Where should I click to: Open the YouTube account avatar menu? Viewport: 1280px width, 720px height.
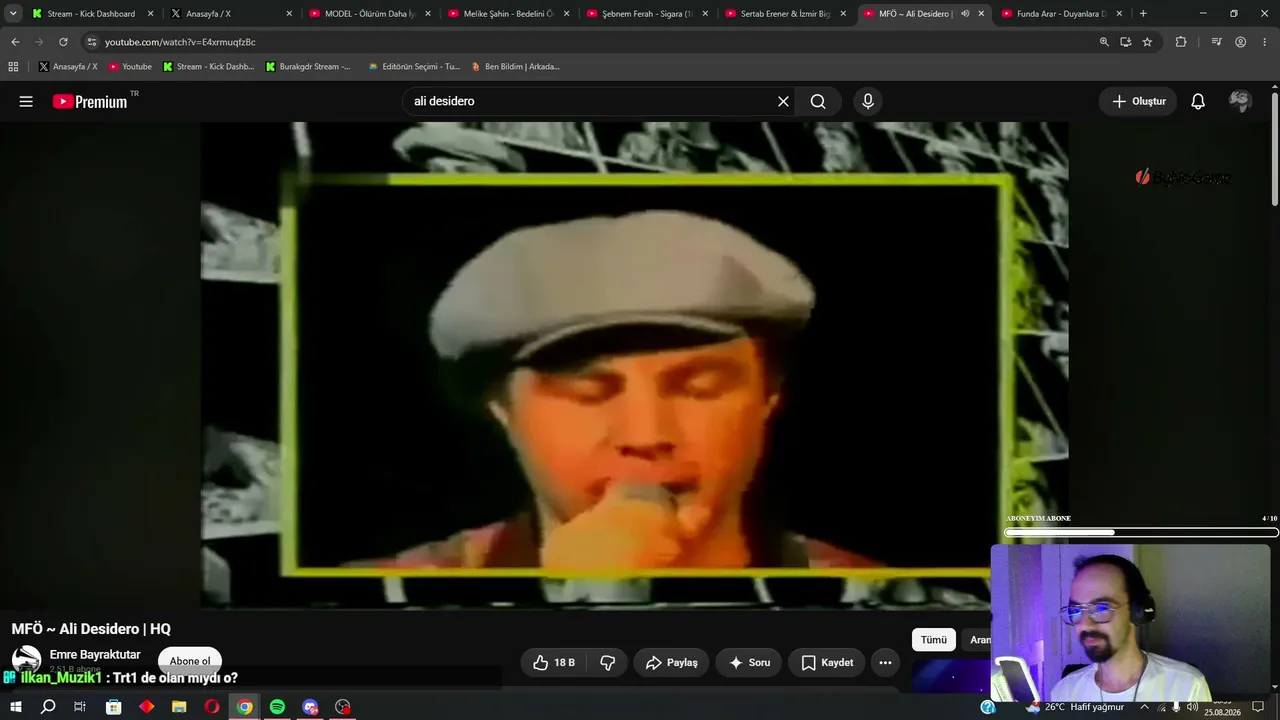coord(1240,101)
